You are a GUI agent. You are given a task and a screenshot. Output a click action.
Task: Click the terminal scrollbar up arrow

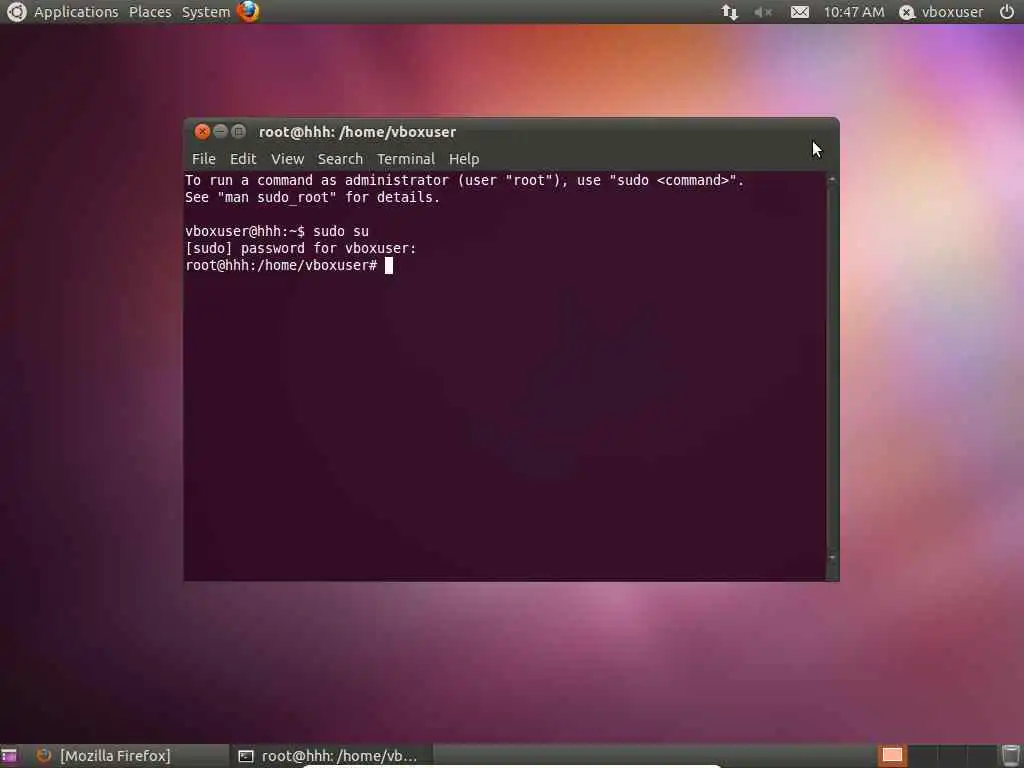pyautogui.click(x=832, y=179)
